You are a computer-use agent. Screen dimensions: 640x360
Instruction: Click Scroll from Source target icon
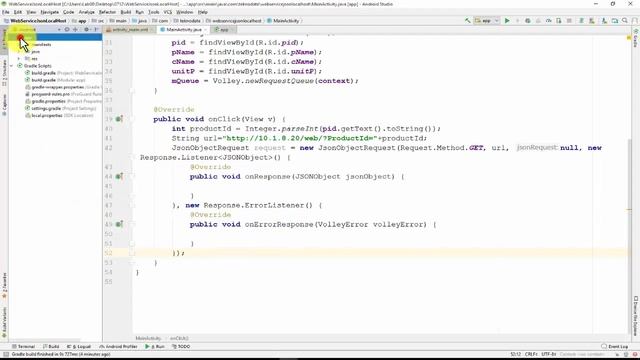tap(67, 29)
